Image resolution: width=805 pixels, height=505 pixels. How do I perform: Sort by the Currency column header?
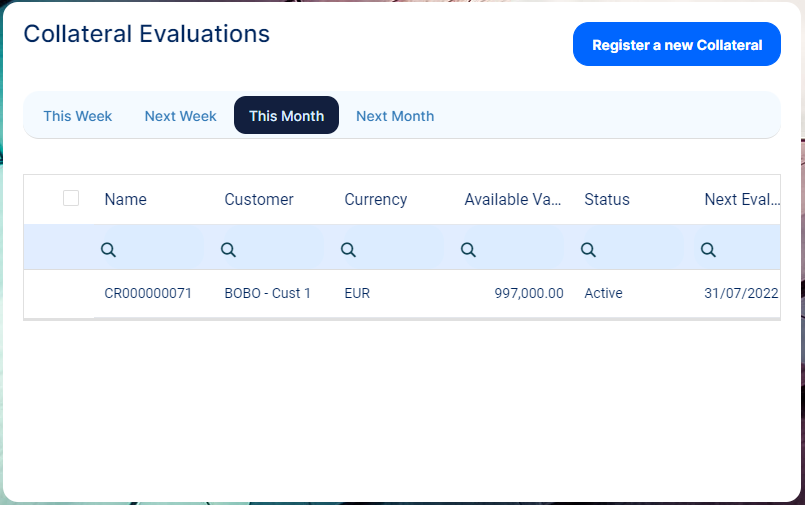point(376,200)
